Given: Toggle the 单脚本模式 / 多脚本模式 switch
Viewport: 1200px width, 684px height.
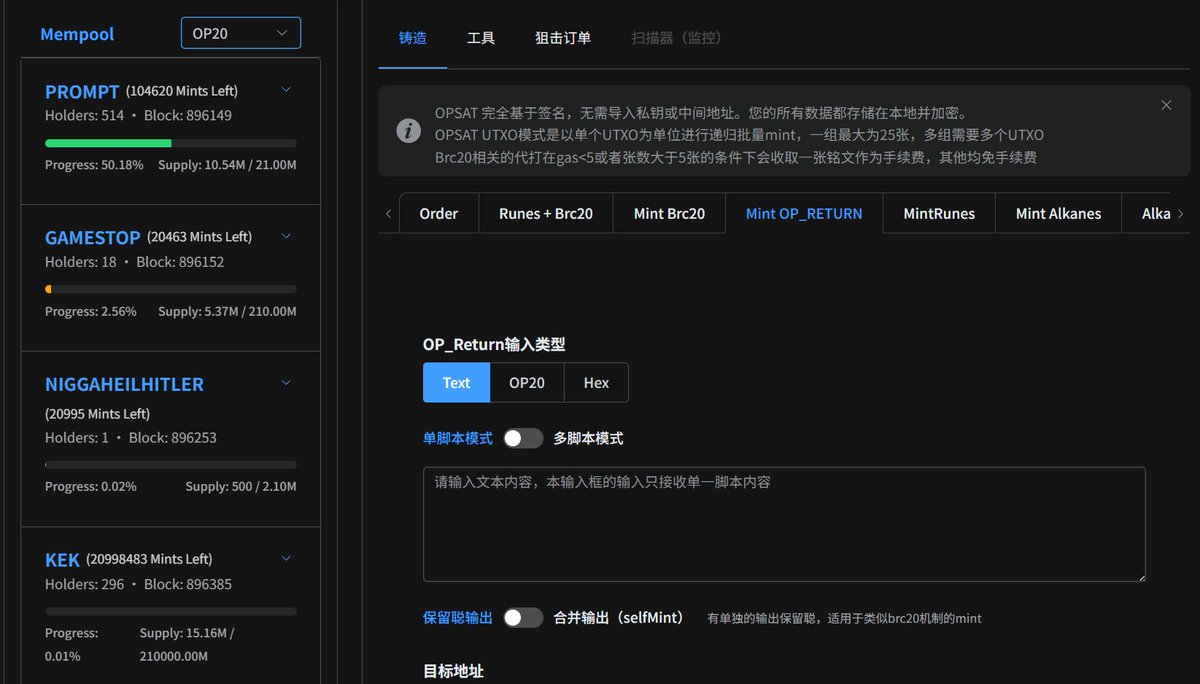Looking at the screenshot, I should (523, 438).
